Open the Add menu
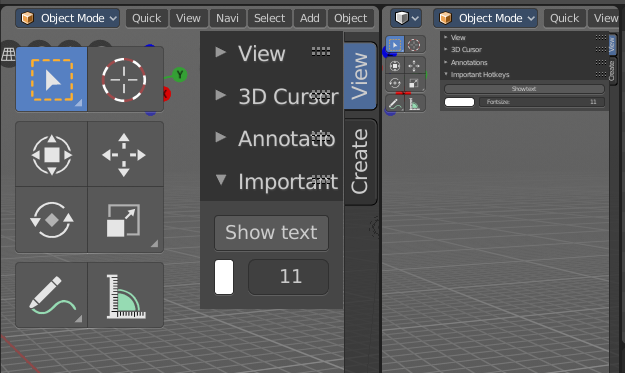Screen dimensions: 625x373 [x=310, y=18]
